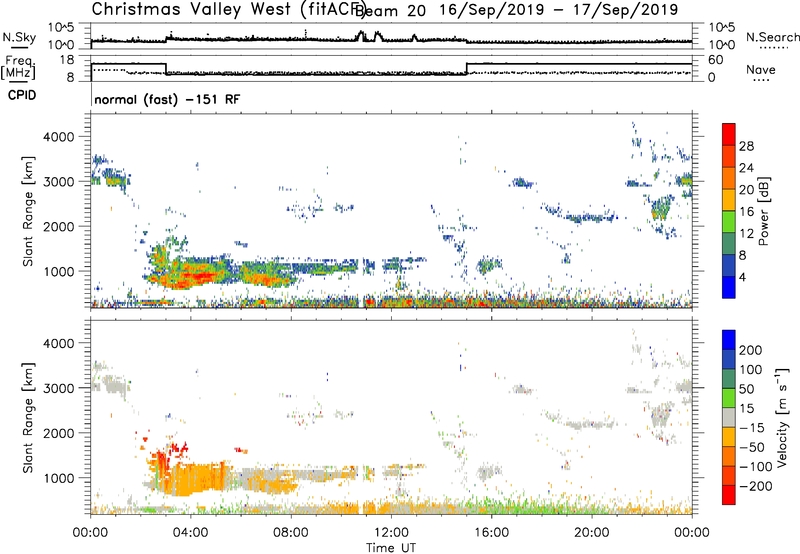The image size is (800, 554).
Task: Click the noise peak near 11:00 in N.Sky trace
Action: point(361,35)
